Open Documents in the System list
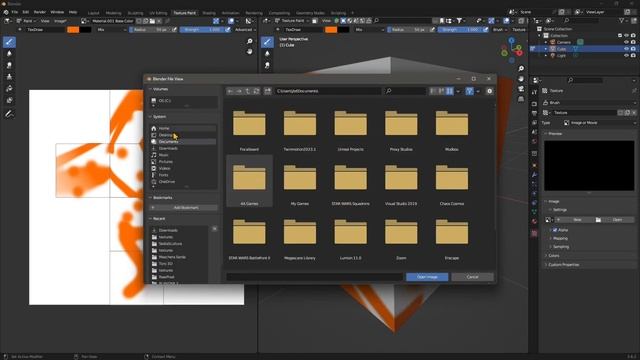The image size is (640, 360). pos(183,142)
